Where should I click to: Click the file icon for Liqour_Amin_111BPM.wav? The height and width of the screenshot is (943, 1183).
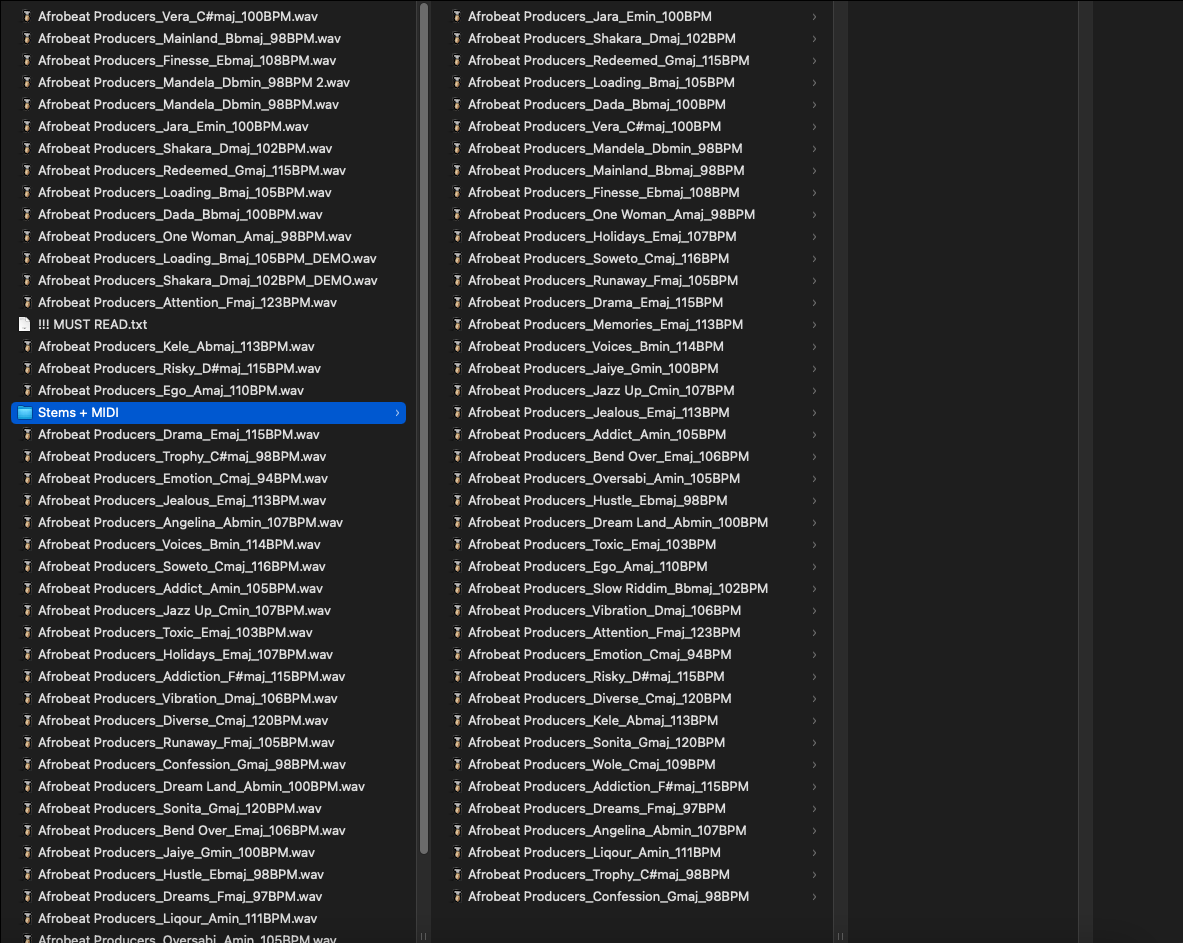coord(26,918)
